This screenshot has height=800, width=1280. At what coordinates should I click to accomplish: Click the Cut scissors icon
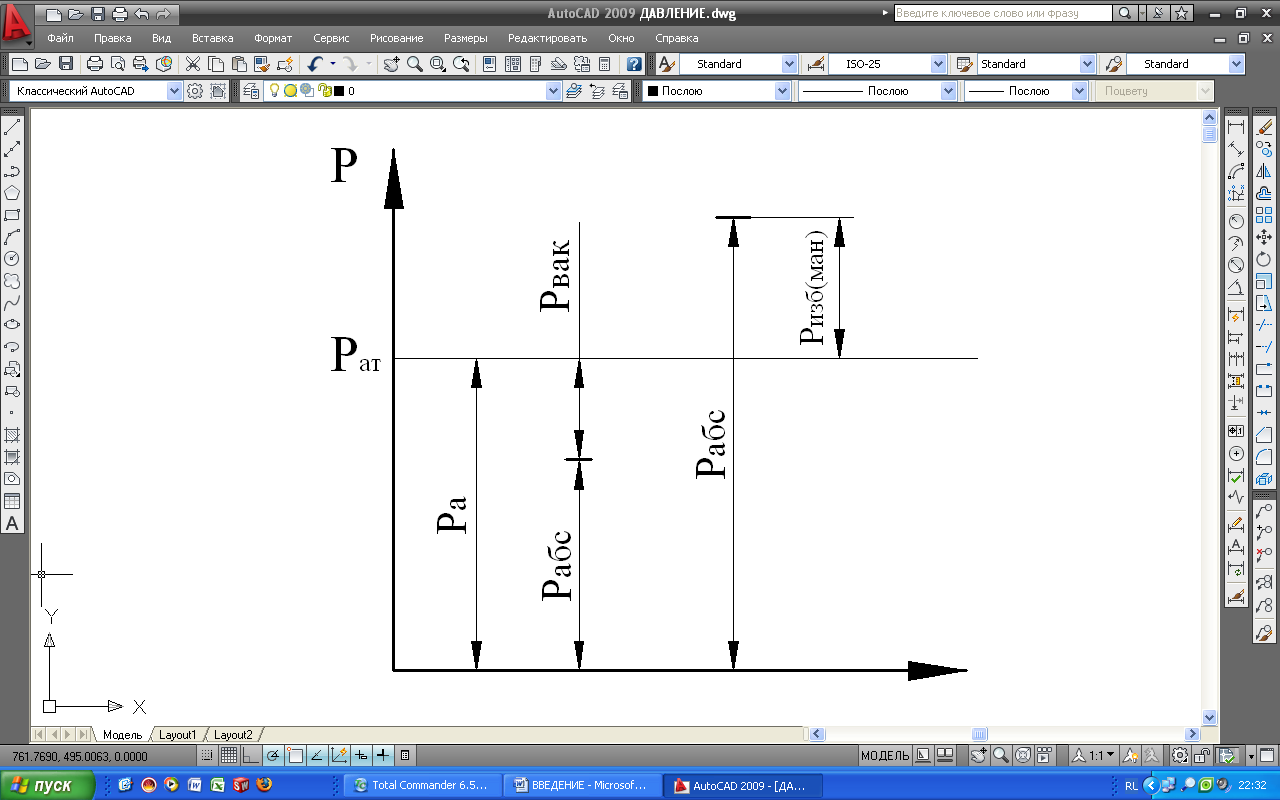[193, 64]
